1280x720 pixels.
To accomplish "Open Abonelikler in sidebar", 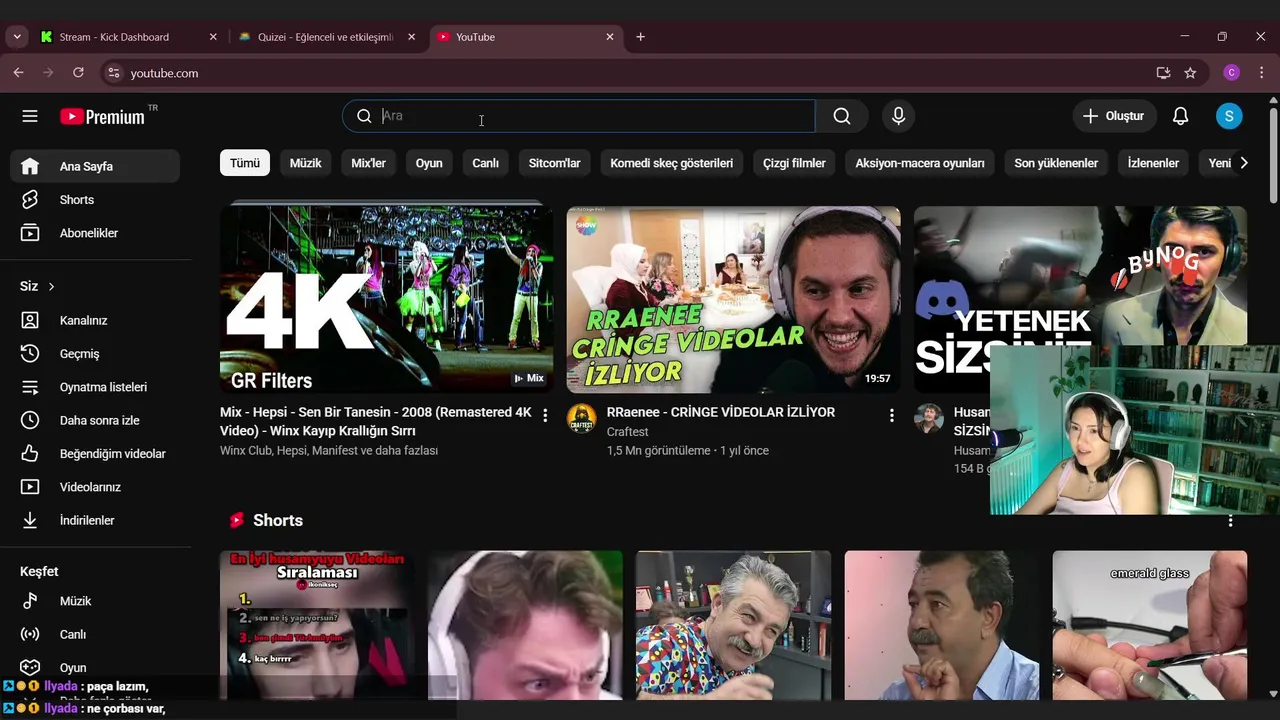I will (x=95, y=233).
